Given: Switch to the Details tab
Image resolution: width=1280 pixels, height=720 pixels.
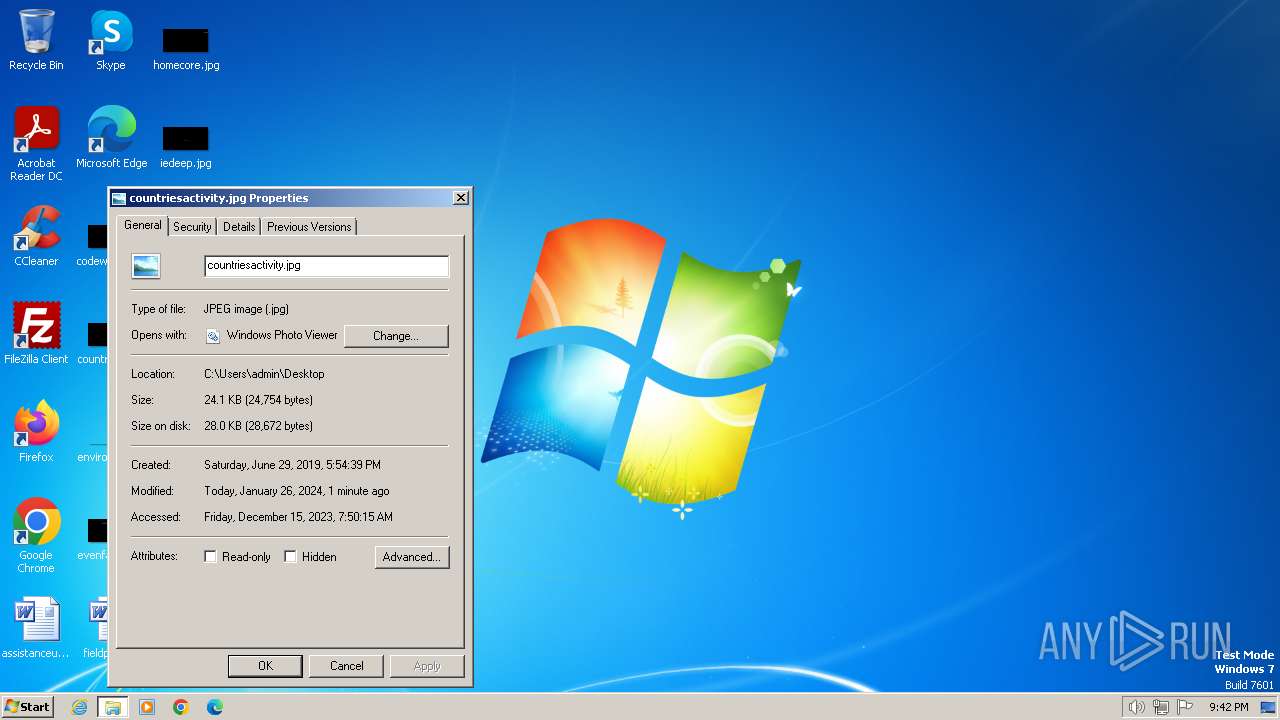Looking at the screenshot, I should click(x=239, y=227).
